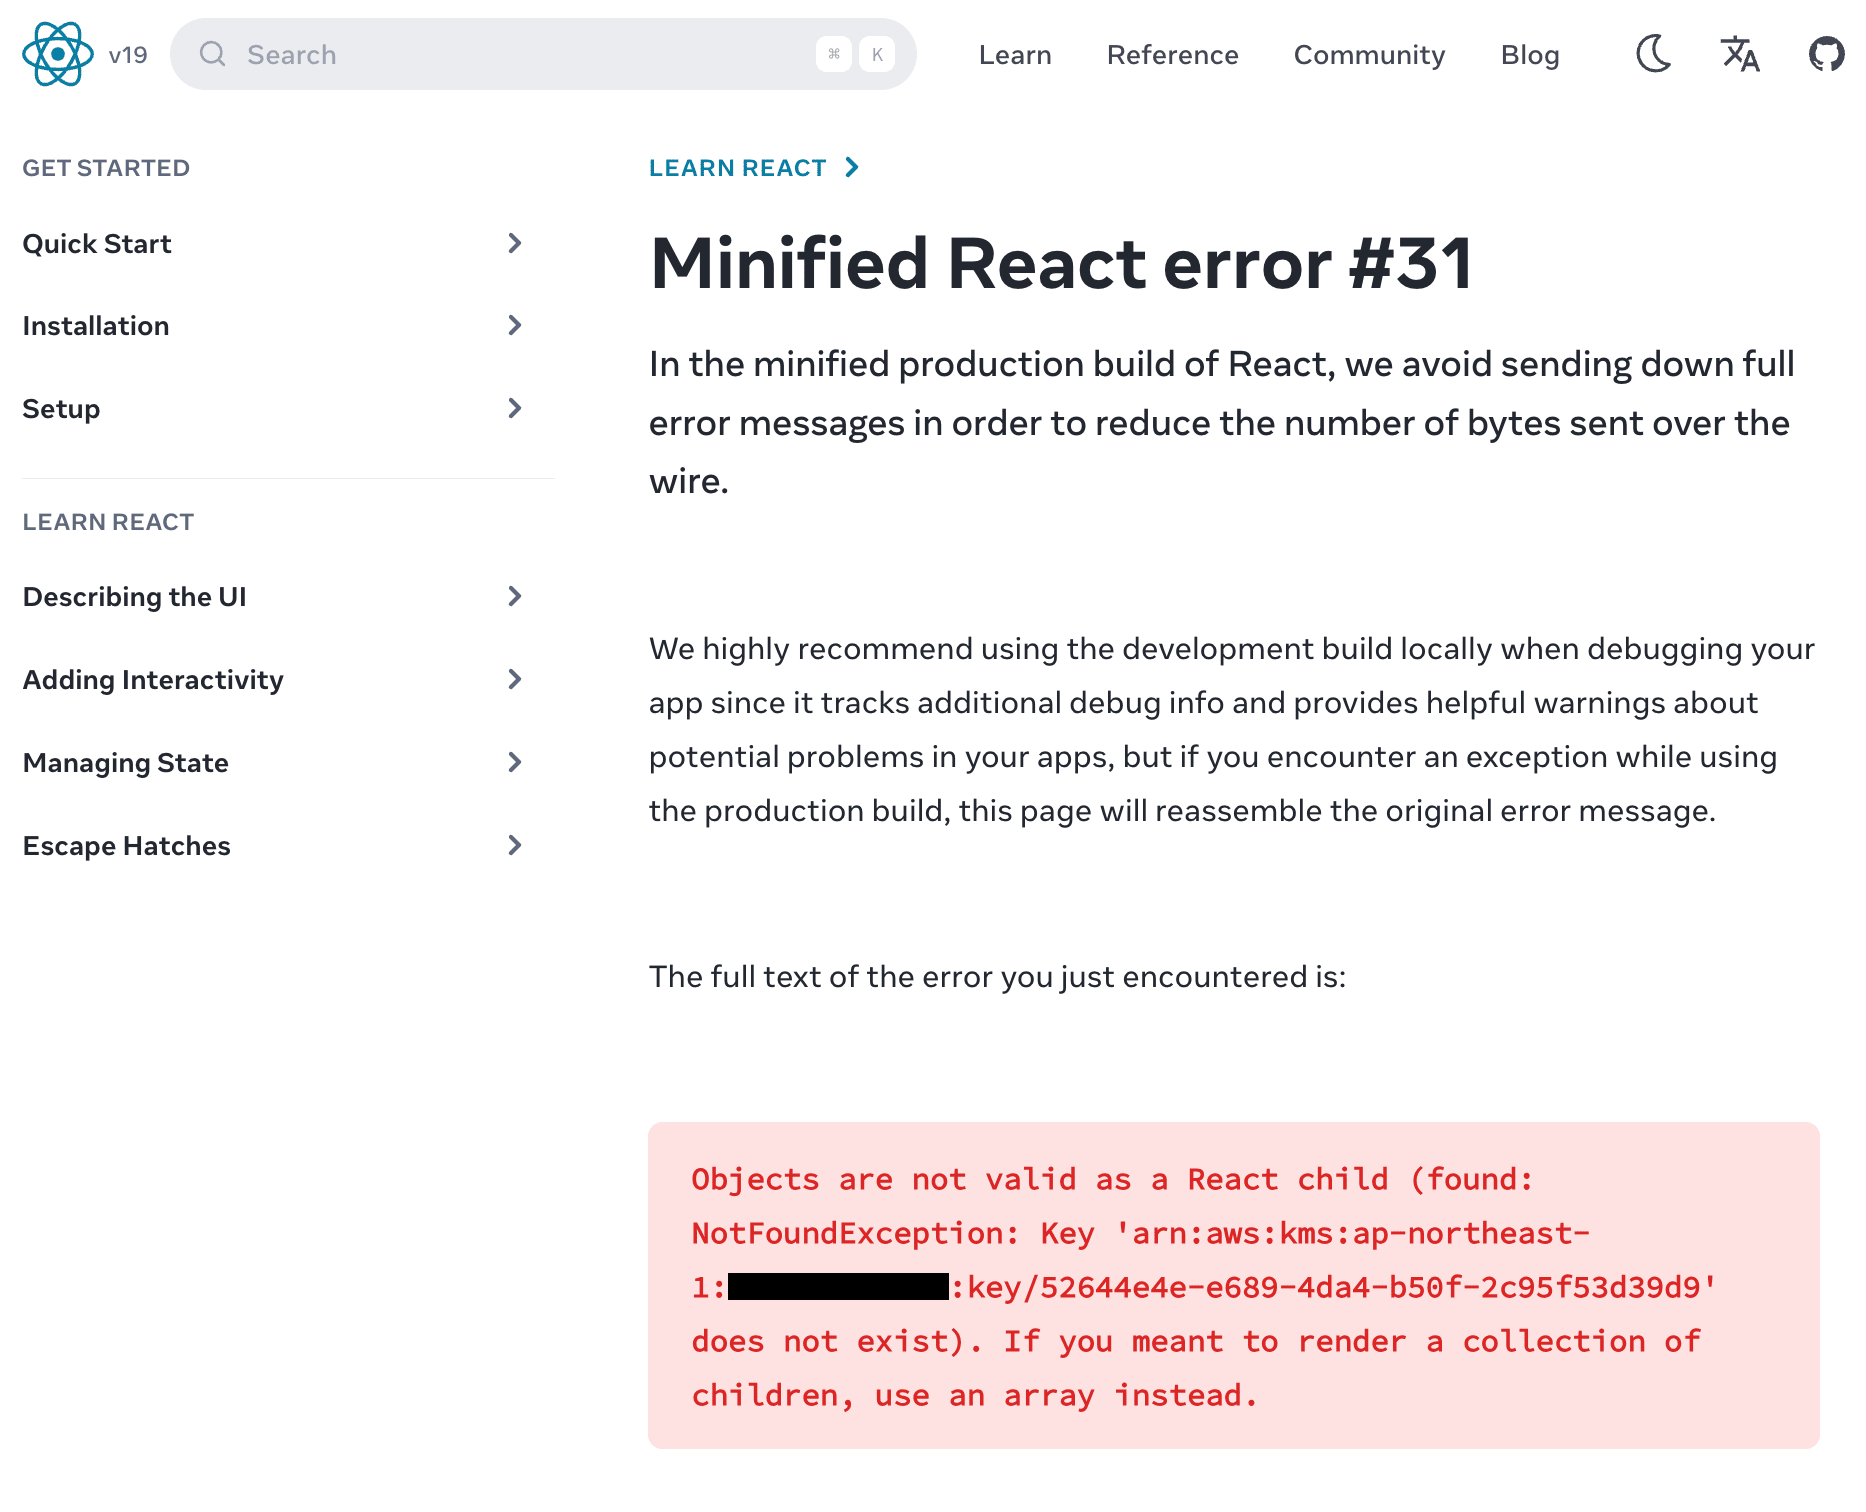Open the Describing the UI page
The width and height of the screenshot is (1866, 1512).
click(x=135, y=597)
